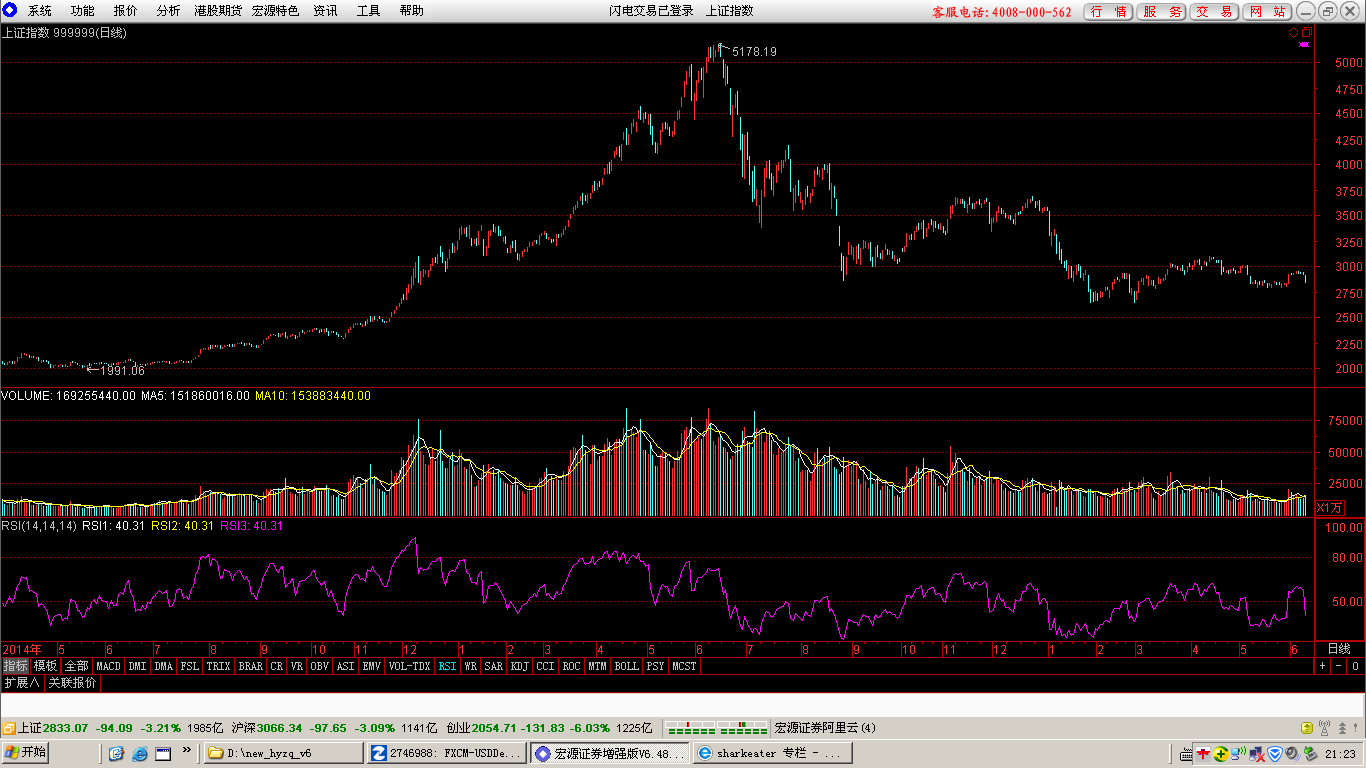
Task: Switch to the MACD indicator
Action: coord(108,665)
